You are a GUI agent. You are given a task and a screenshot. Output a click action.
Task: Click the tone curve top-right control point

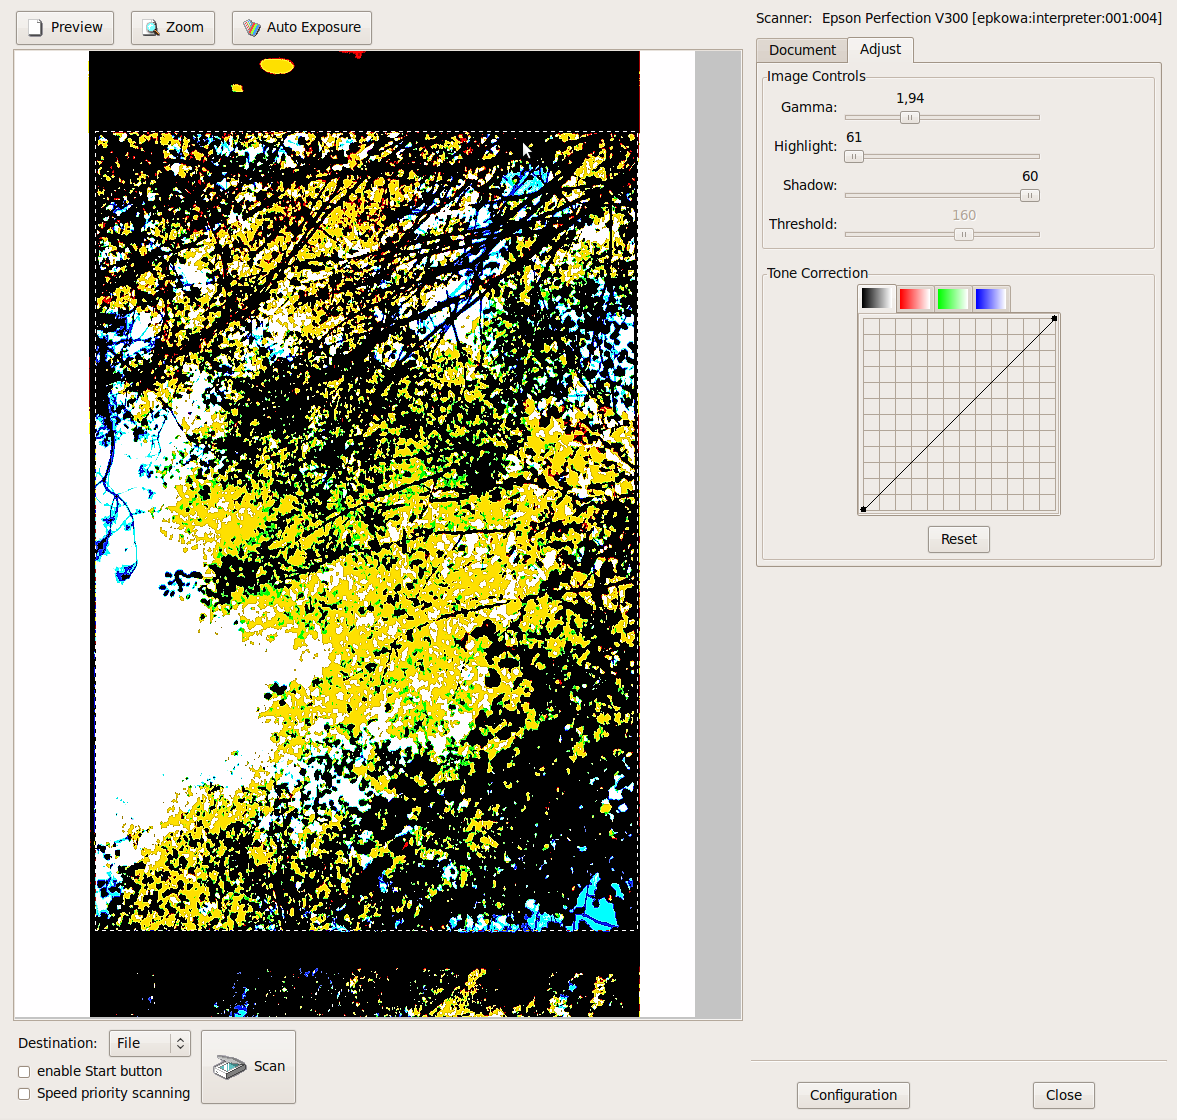1055,318
